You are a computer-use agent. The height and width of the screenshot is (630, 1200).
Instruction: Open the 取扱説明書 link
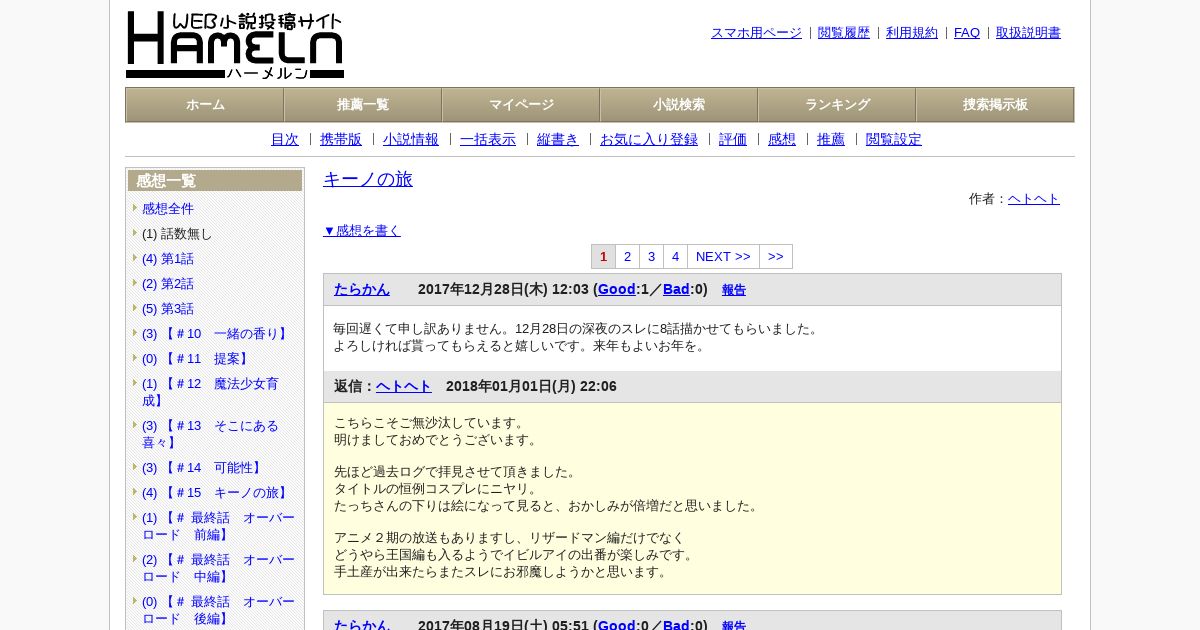coord(1028,32)
